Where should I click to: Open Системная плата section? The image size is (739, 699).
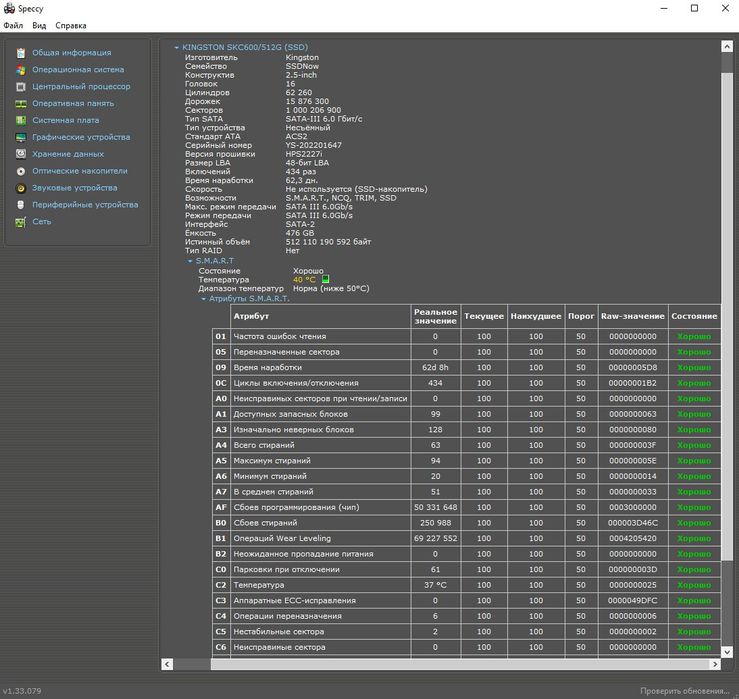(66, 121)
